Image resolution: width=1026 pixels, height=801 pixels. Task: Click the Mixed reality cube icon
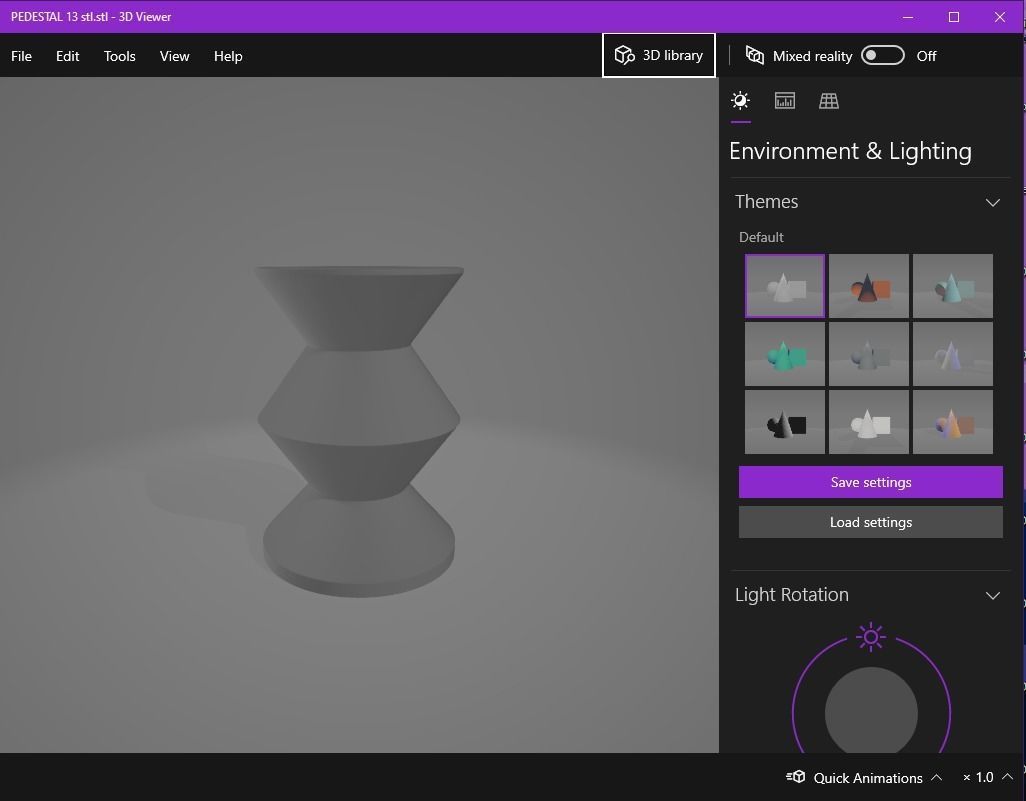(x=754, y=56)
